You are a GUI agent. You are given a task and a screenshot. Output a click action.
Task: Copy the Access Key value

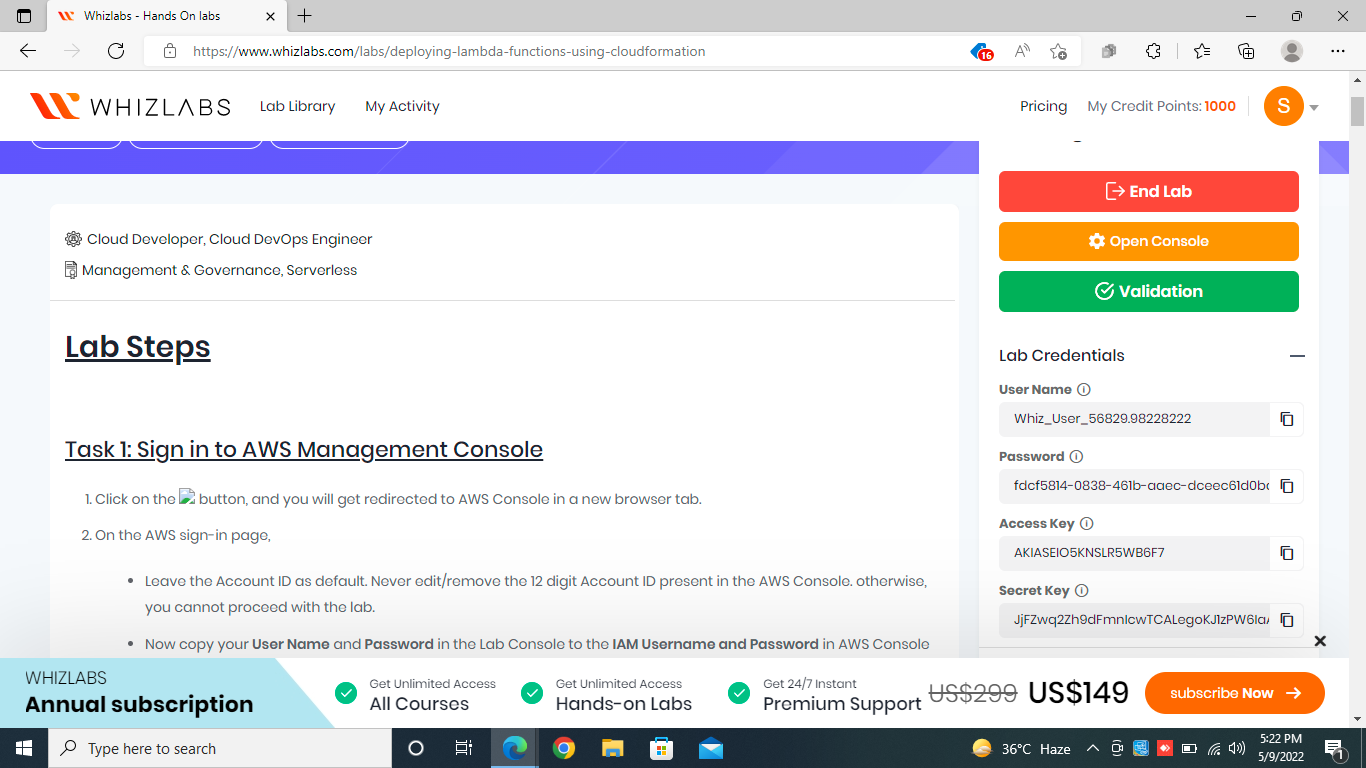click(1286, 553)
